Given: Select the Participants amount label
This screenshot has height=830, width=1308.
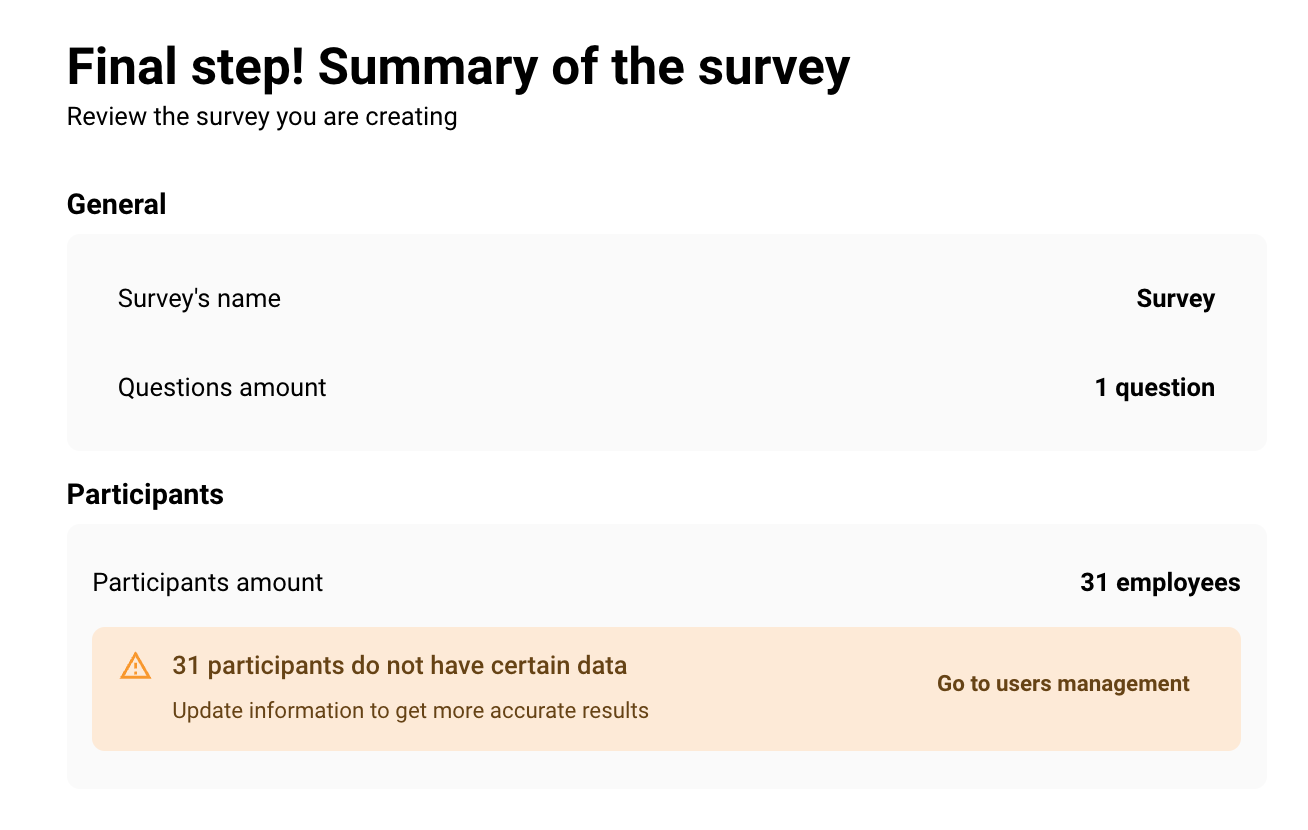Looking at the screenshot, I should 208,583.
